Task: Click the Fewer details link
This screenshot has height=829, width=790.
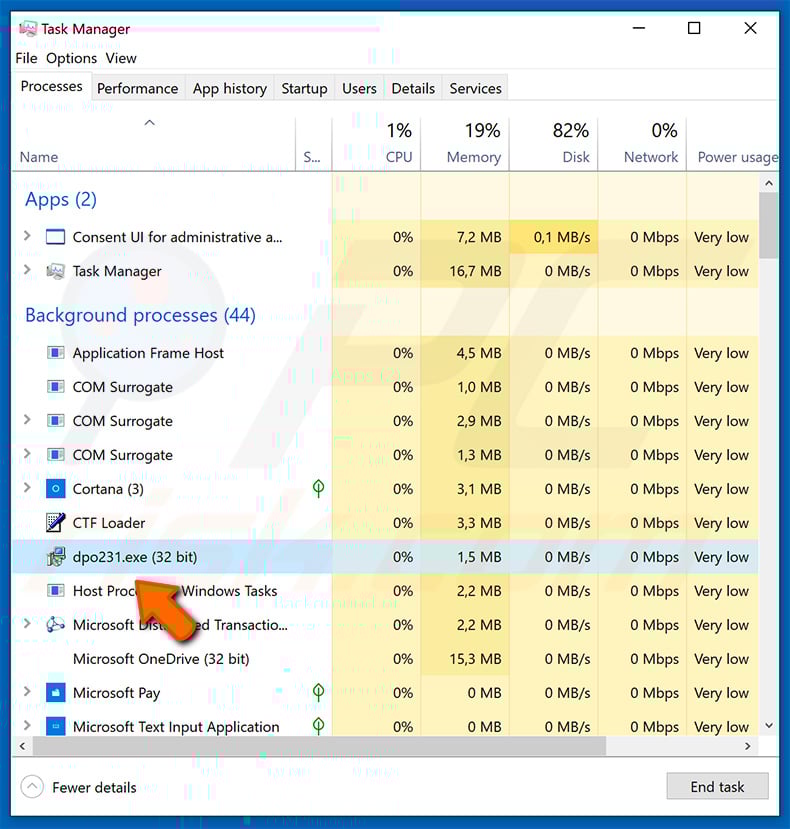Action: tap(94, 787)
